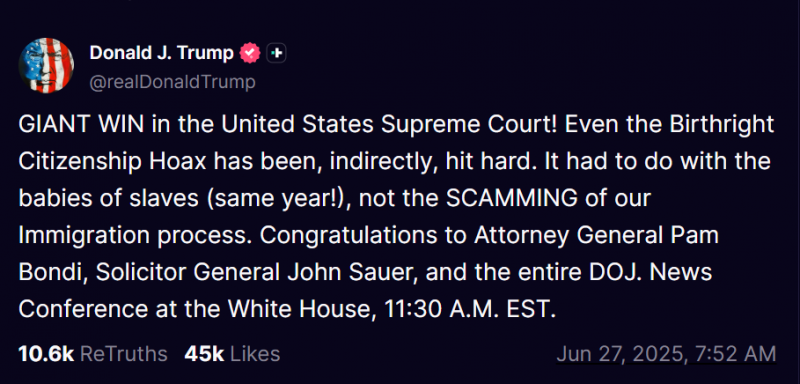Screen dimensions: 800x384
Task: Open the flag-painted profile avatar
Action: point(46,65)
